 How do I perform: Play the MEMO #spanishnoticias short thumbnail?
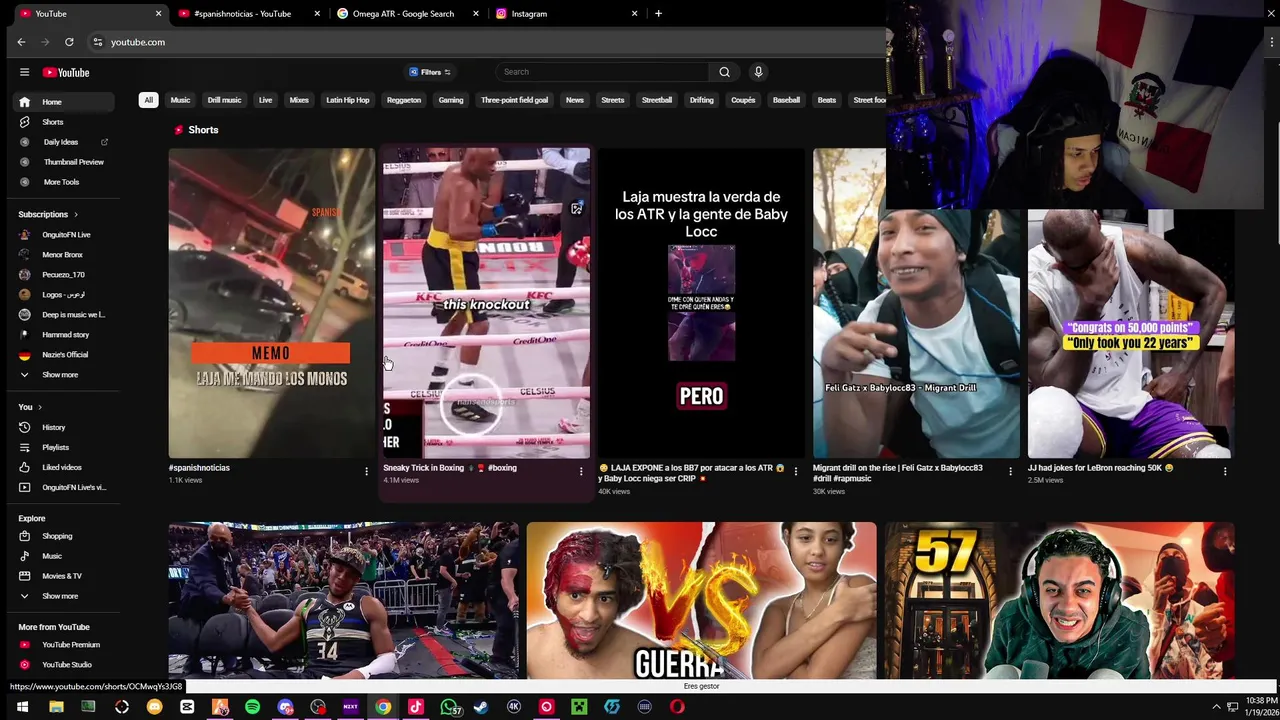coord(272,303)
